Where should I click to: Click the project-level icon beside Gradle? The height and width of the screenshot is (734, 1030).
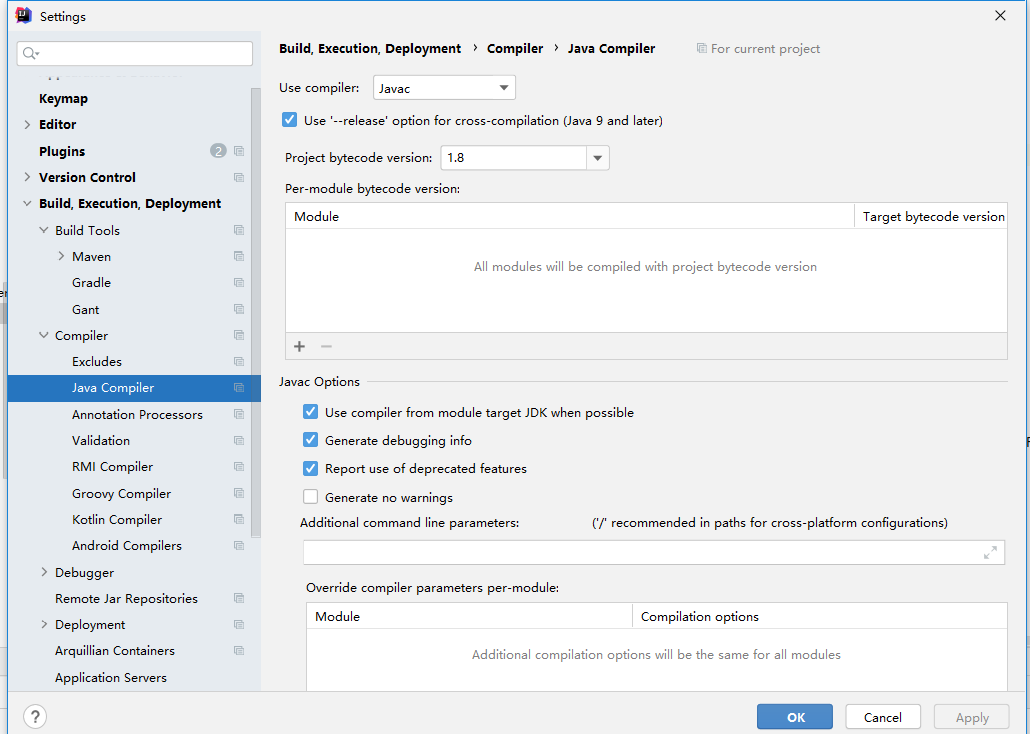point(239,283)
